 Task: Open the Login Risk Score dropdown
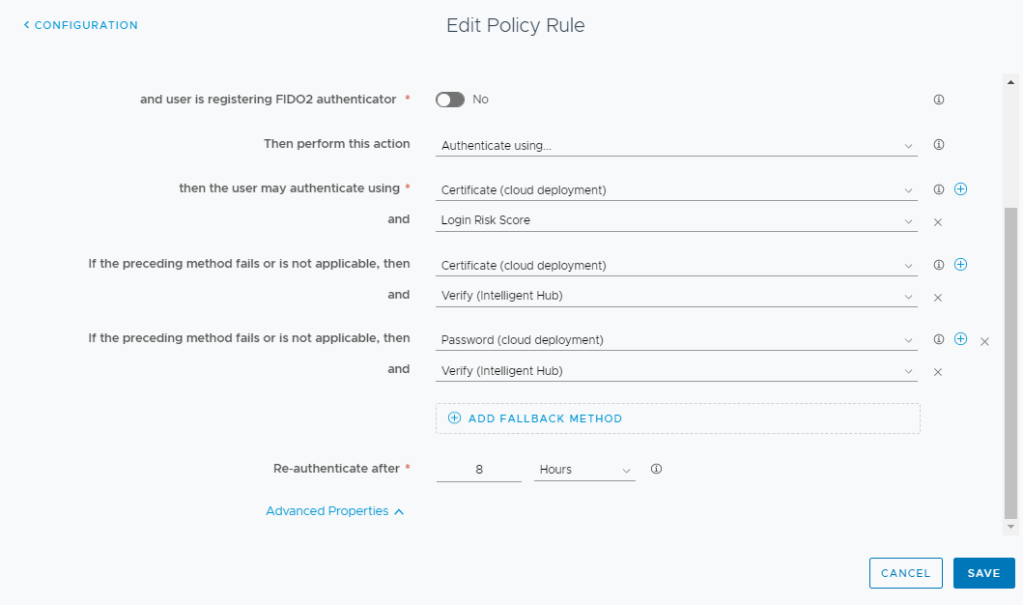click(677, 221)
